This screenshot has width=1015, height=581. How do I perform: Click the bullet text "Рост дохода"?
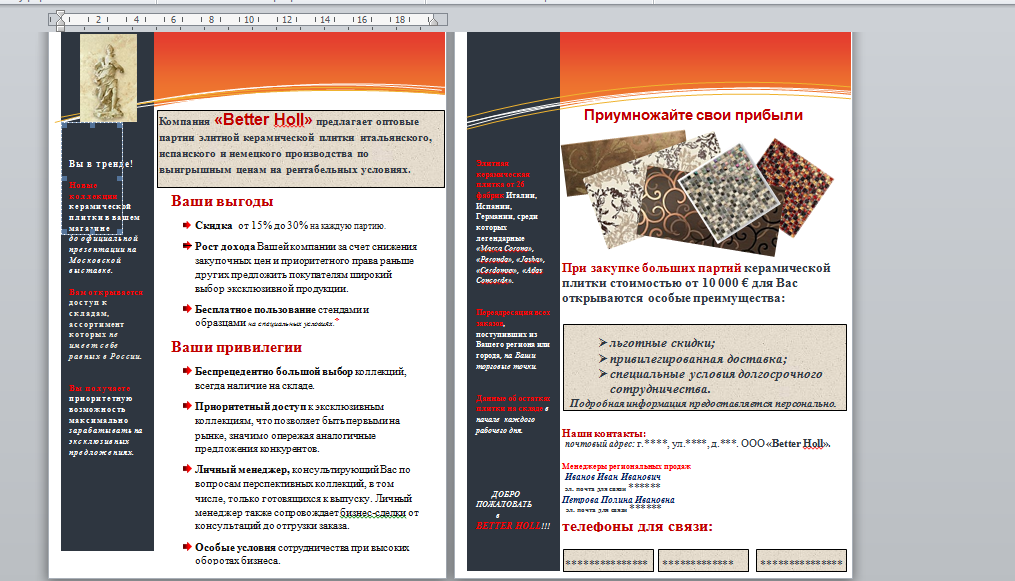[x=225, y=247]
